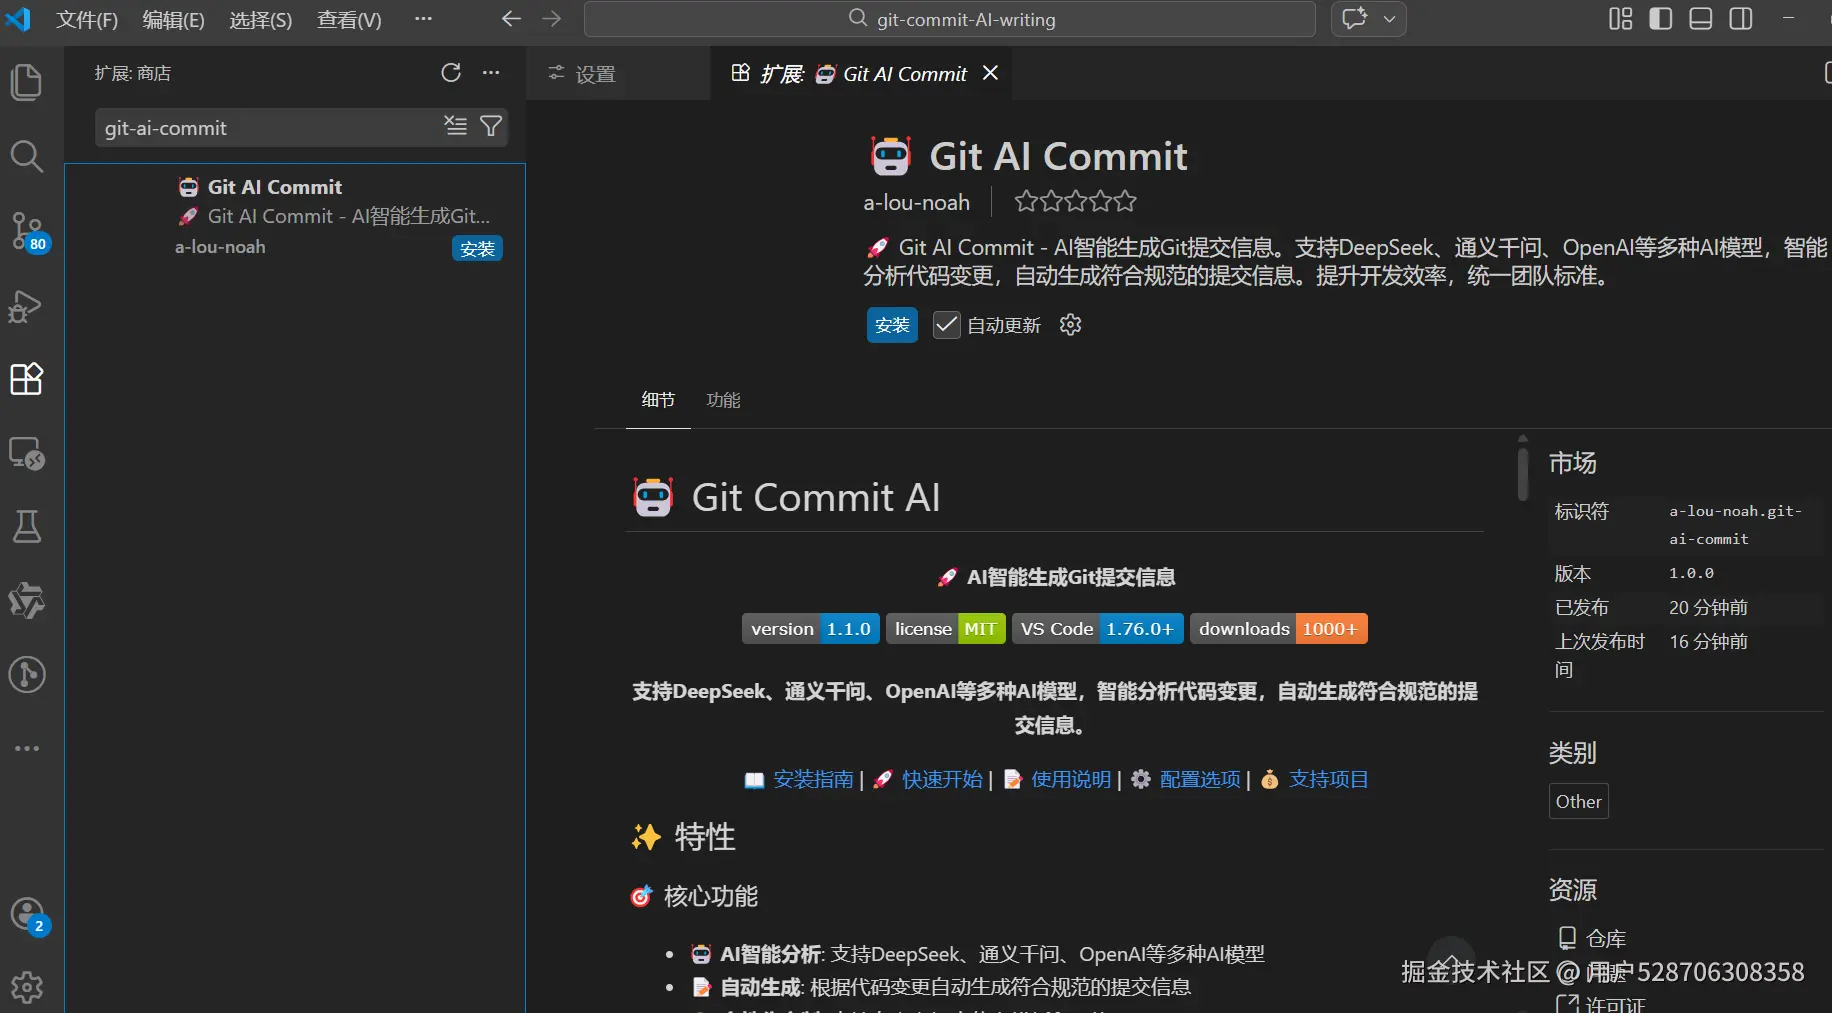Open the Accounts menu with badge 2
Image resolution: width=1832 pixels, height=1013 pixels.
click(28, 915)
